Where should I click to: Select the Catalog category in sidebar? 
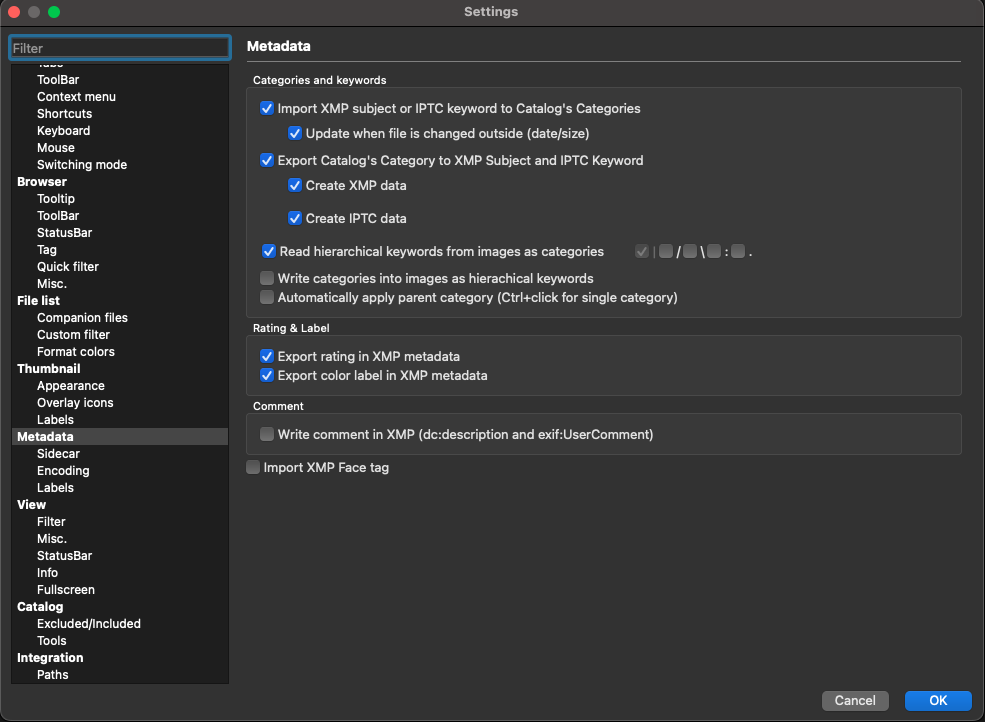40,607
